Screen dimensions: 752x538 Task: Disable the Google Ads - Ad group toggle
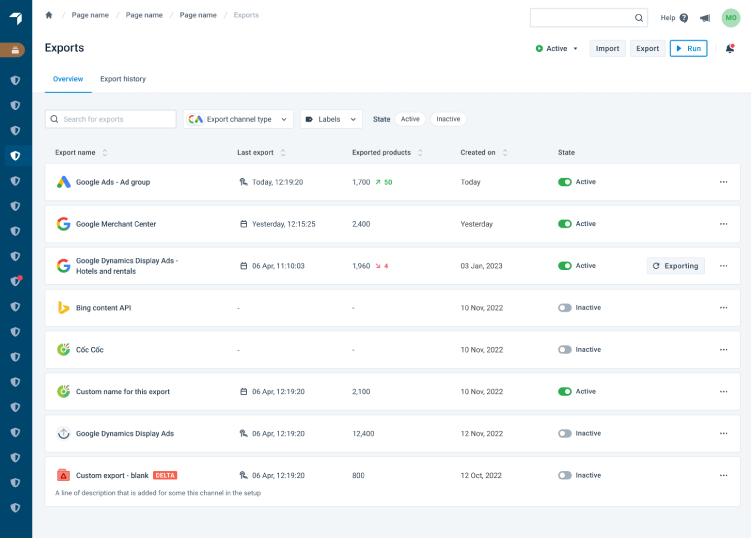[565, 182]
